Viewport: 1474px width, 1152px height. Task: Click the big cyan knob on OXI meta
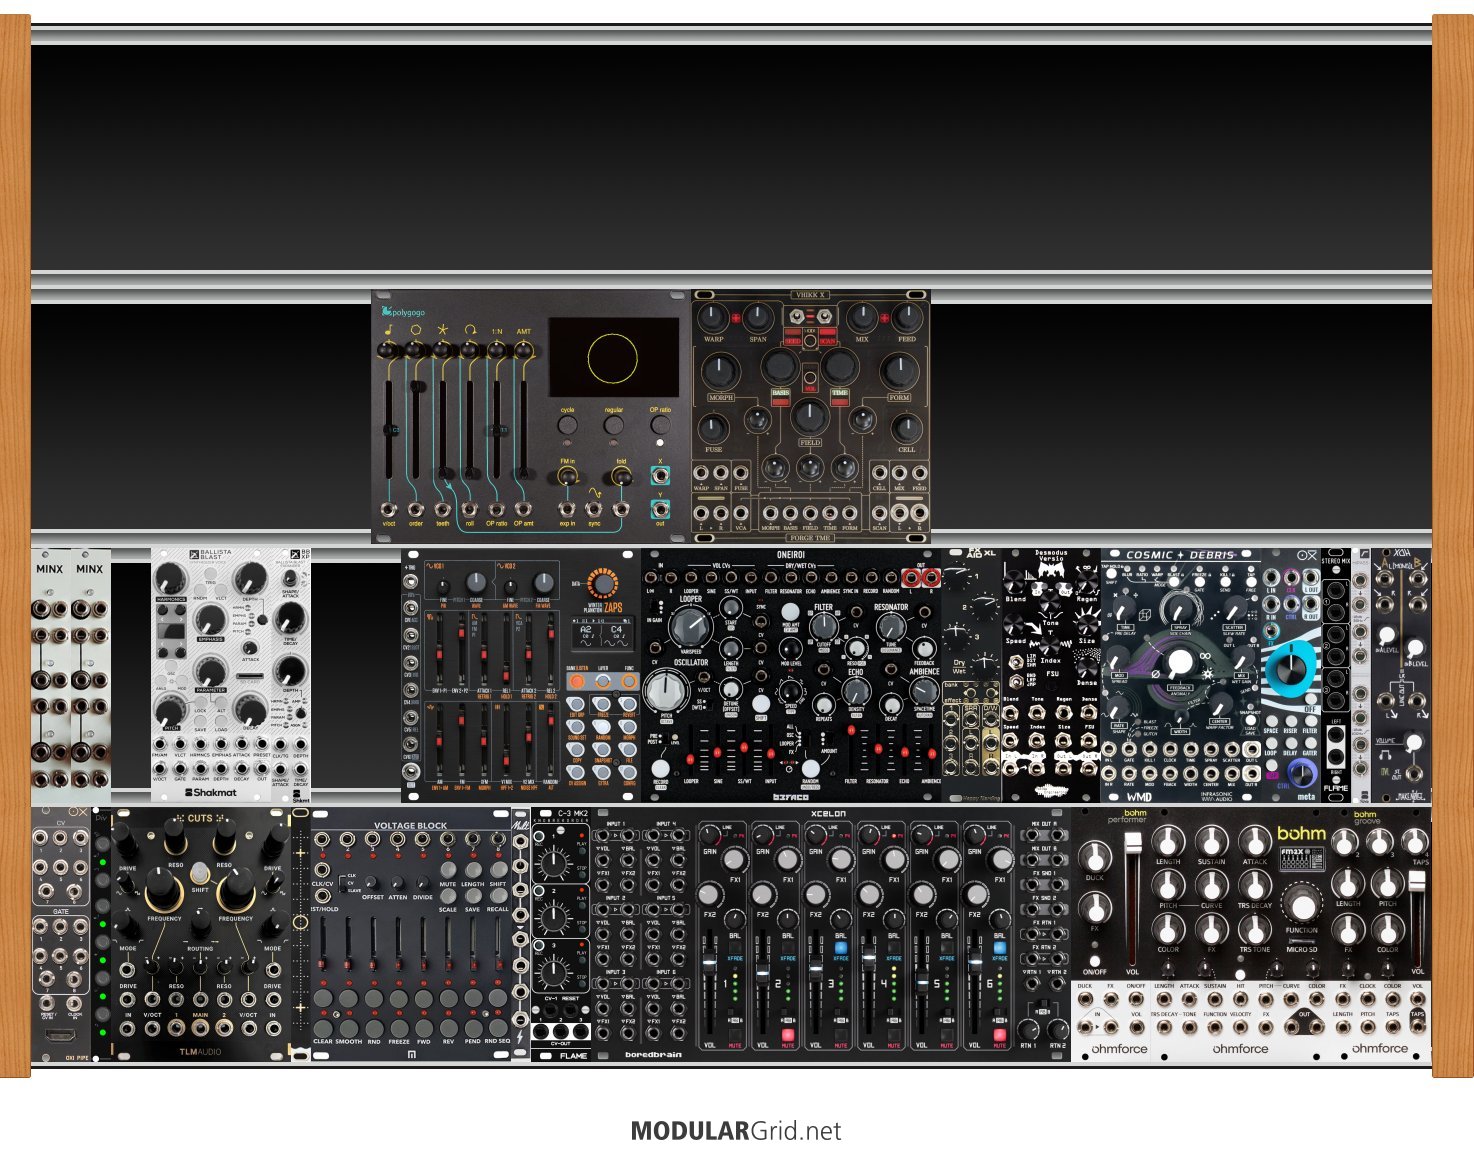pyautogui.click(x=1291, y=669)
